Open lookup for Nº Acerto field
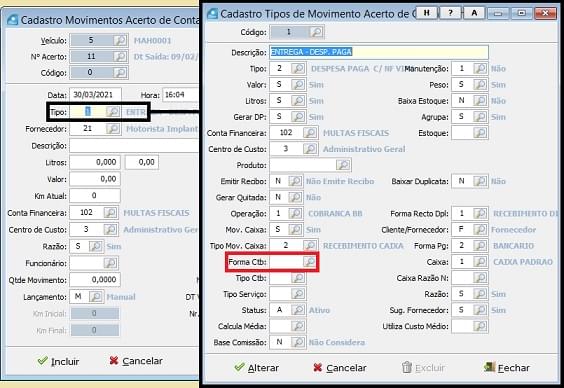564x388 pixels. coord(120,56)
